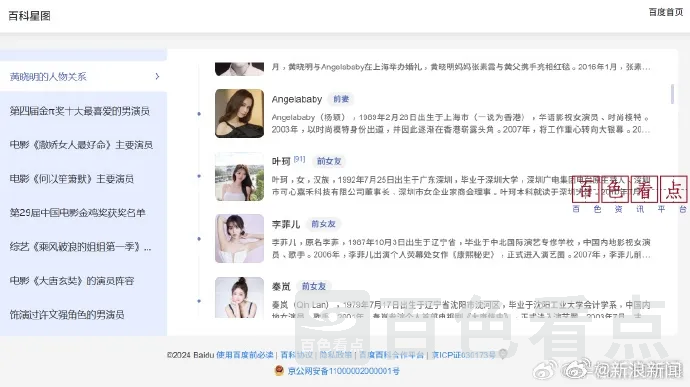Click the right-side vertical scrollbar thumb

coord(672,94)
